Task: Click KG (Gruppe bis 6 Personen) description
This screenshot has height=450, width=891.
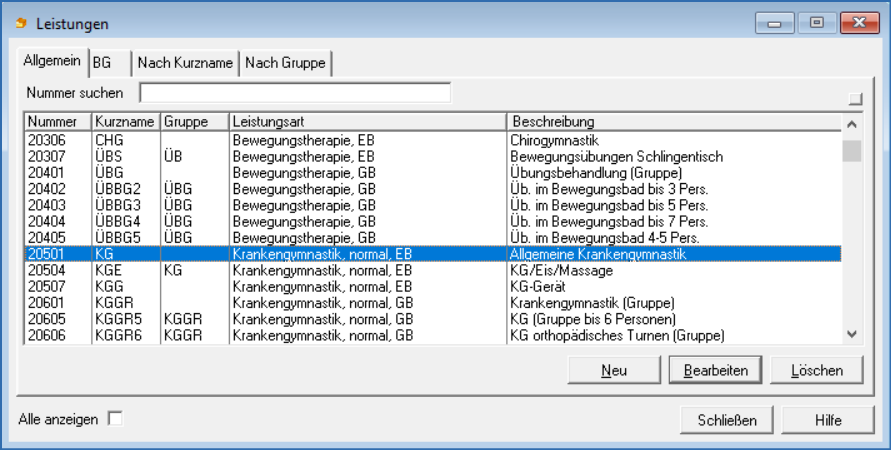Action: tap(593, 319)
